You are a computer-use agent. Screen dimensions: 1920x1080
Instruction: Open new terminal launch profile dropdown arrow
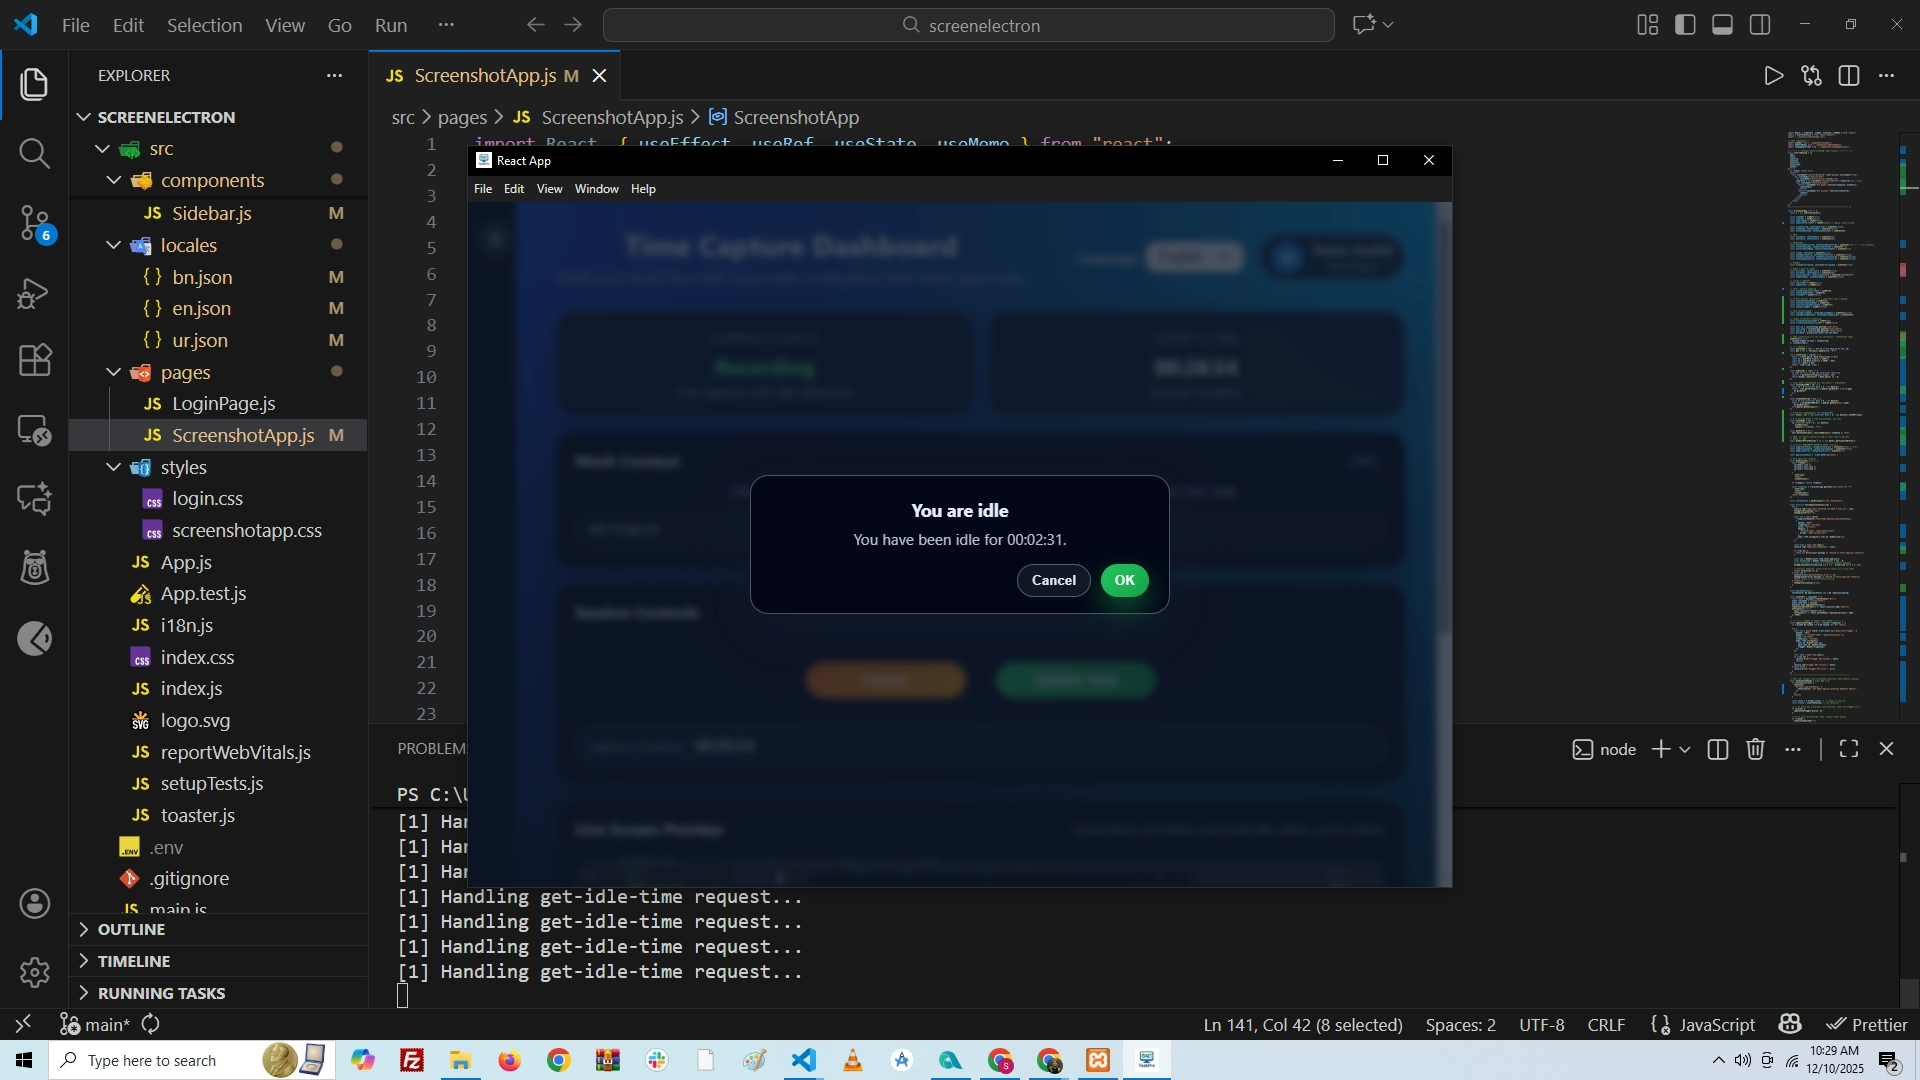coord(1685,749)
